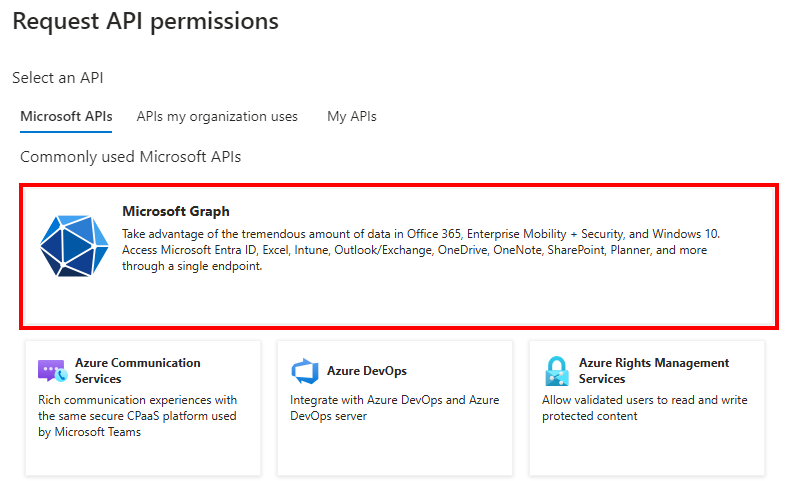
Task: Click the Microsoft Graph title
Action: click(175, 211)
